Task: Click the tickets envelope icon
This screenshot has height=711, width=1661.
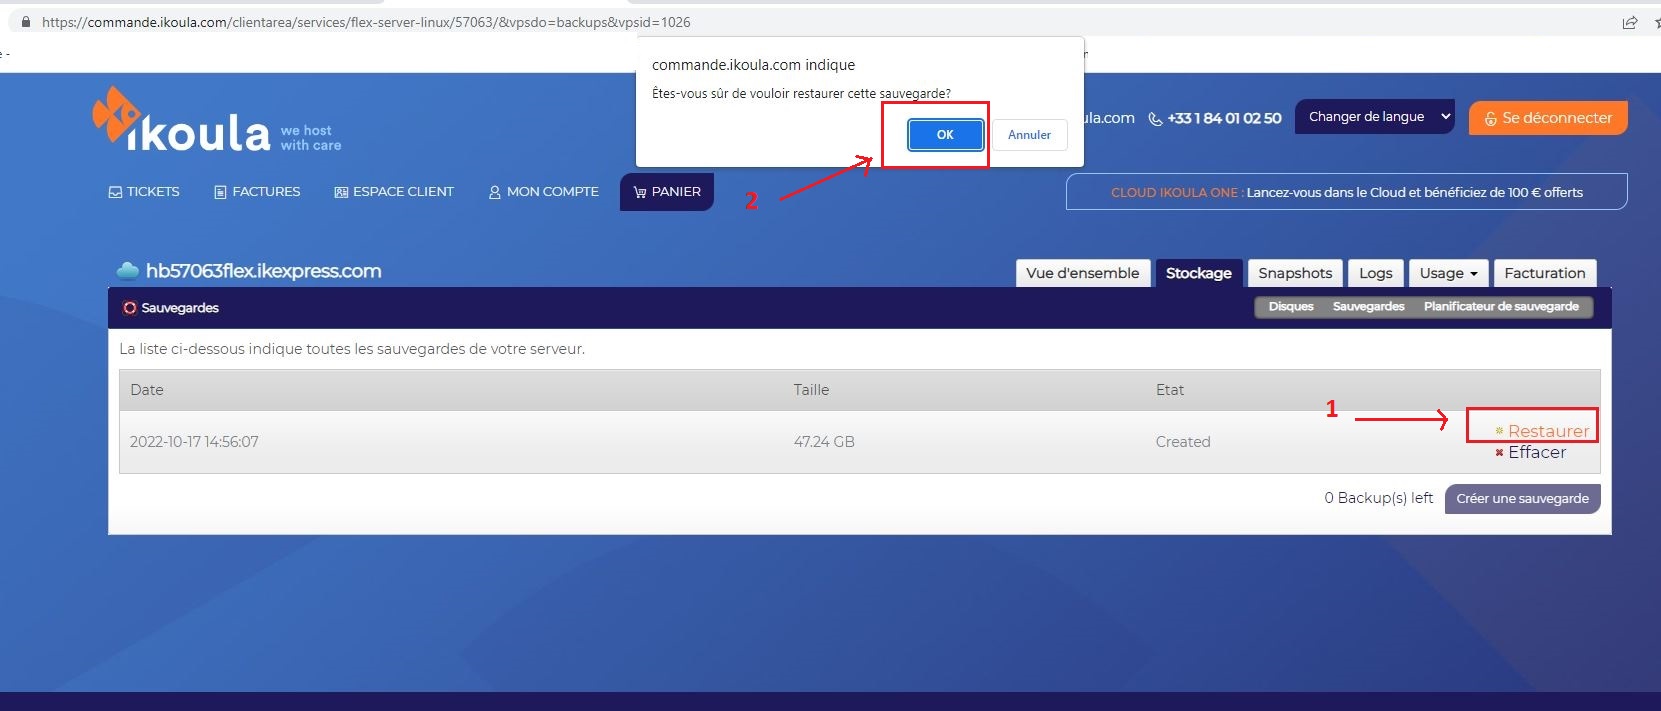Action: pyautogui.click(x=115, y=192)
